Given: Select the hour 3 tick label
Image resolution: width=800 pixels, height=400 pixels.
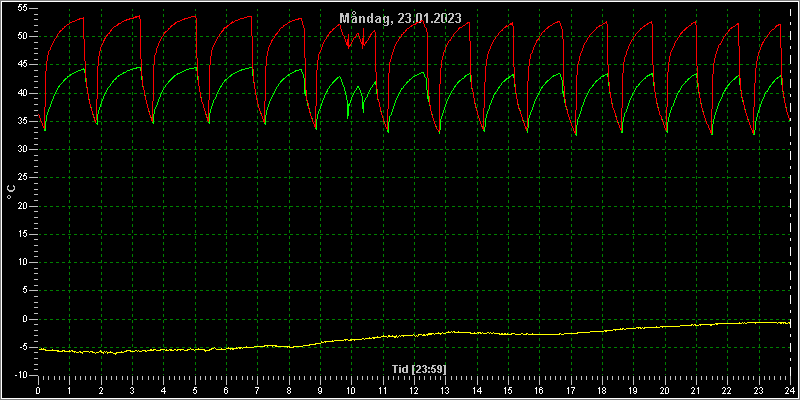Looking at the screenshot, I should (132, 390).
